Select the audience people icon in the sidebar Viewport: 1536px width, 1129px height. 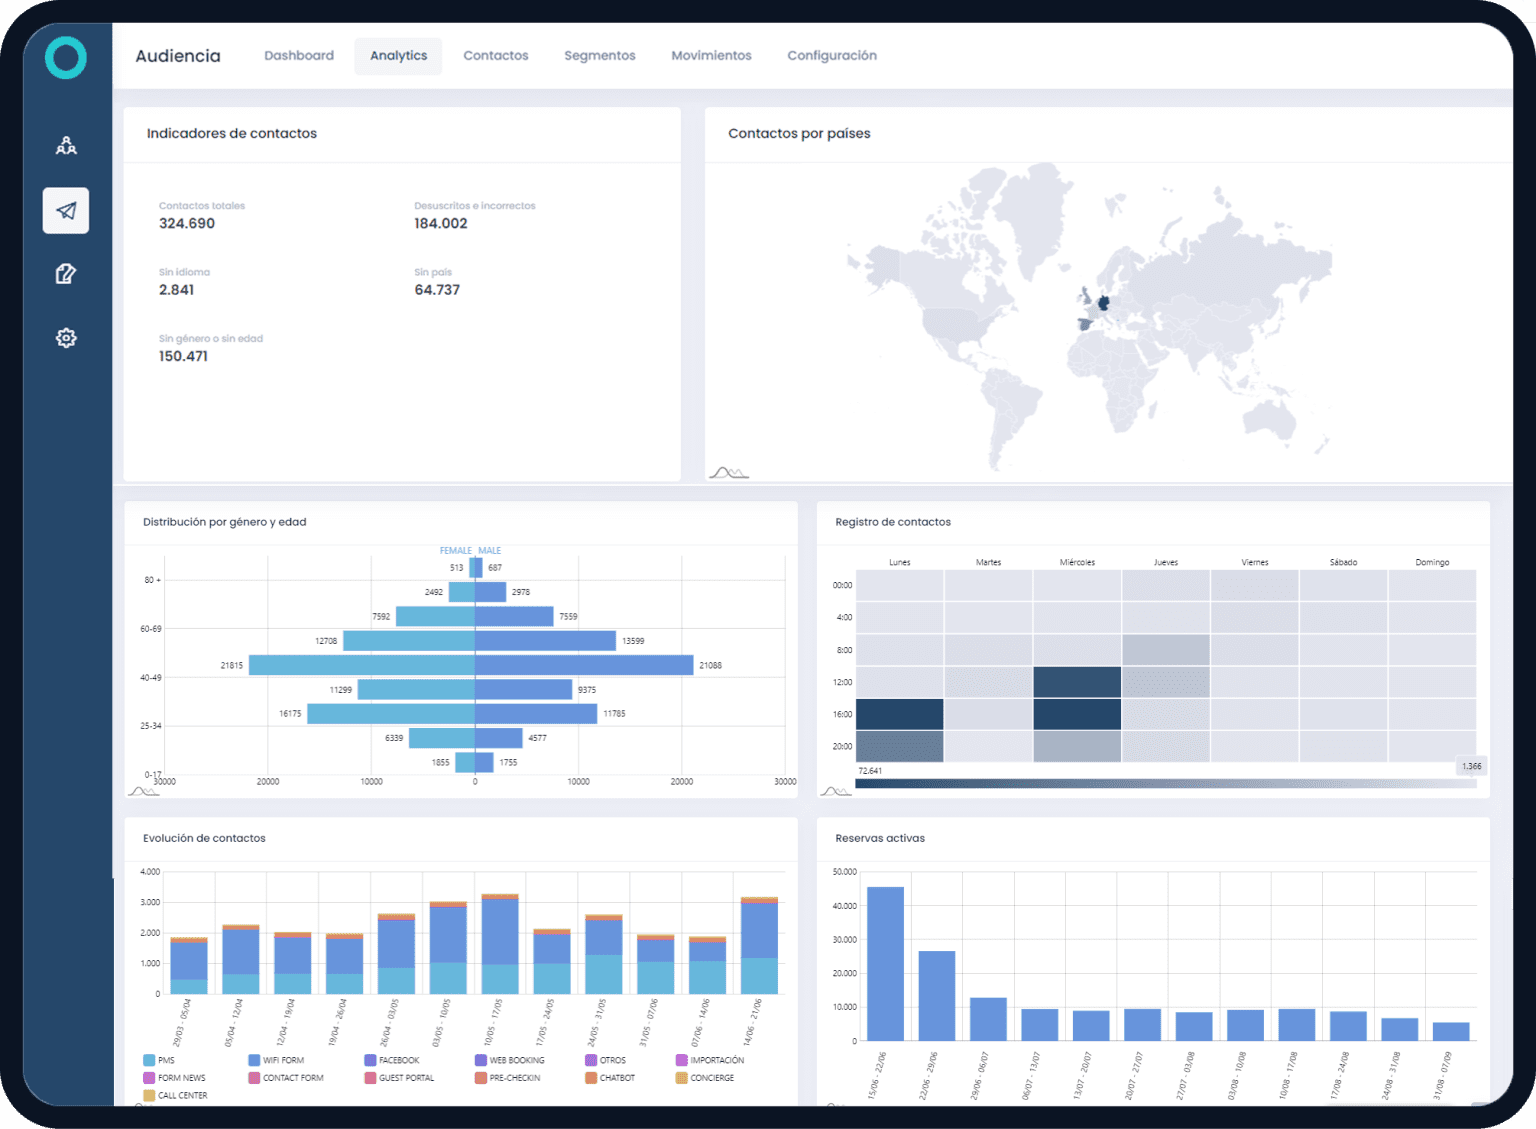(x=65, y=144)
